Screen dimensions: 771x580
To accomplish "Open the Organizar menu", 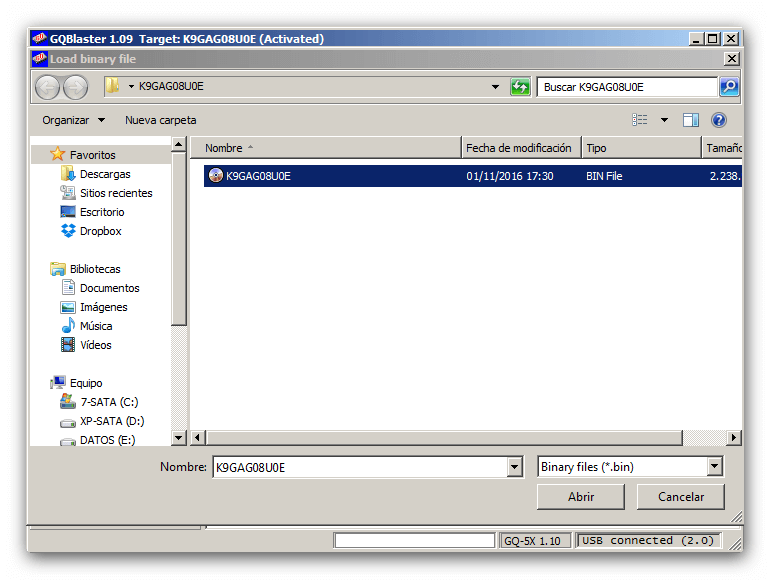I will (x=73, y=120).
